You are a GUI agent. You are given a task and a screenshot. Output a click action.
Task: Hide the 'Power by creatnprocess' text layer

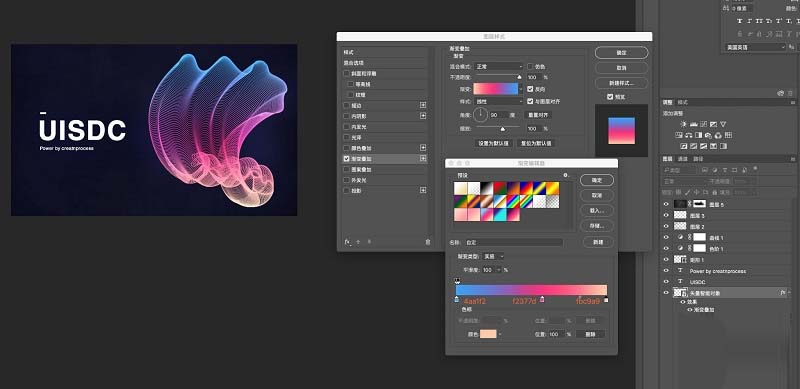pos(666,271)
